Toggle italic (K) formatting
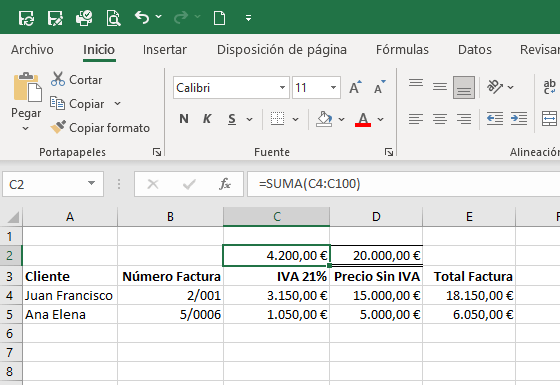Screen dimensions: 560x385 click(207, 119)
